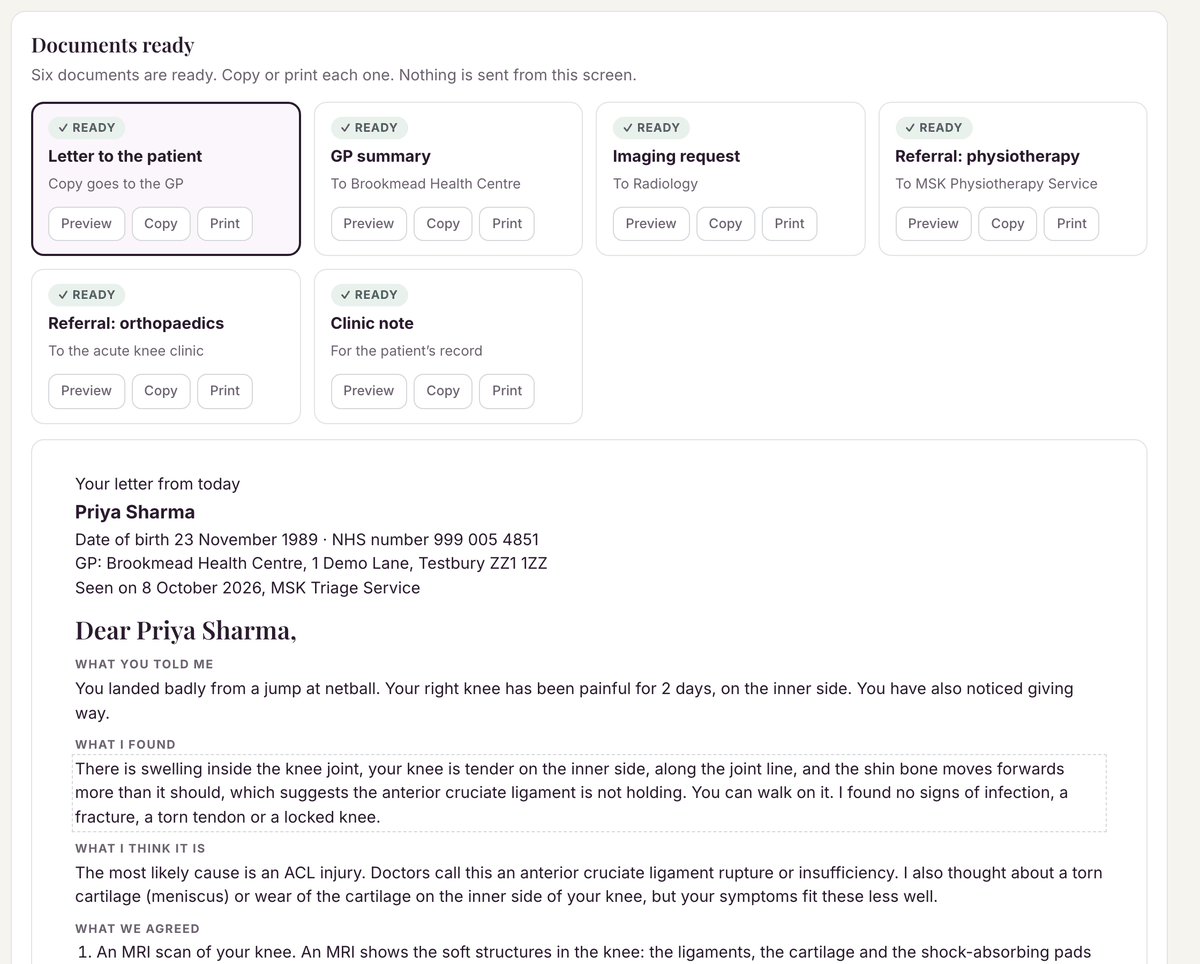1200x964 pixels.
Task: Copy the GP summary document
Action: [x=443, y=224]
